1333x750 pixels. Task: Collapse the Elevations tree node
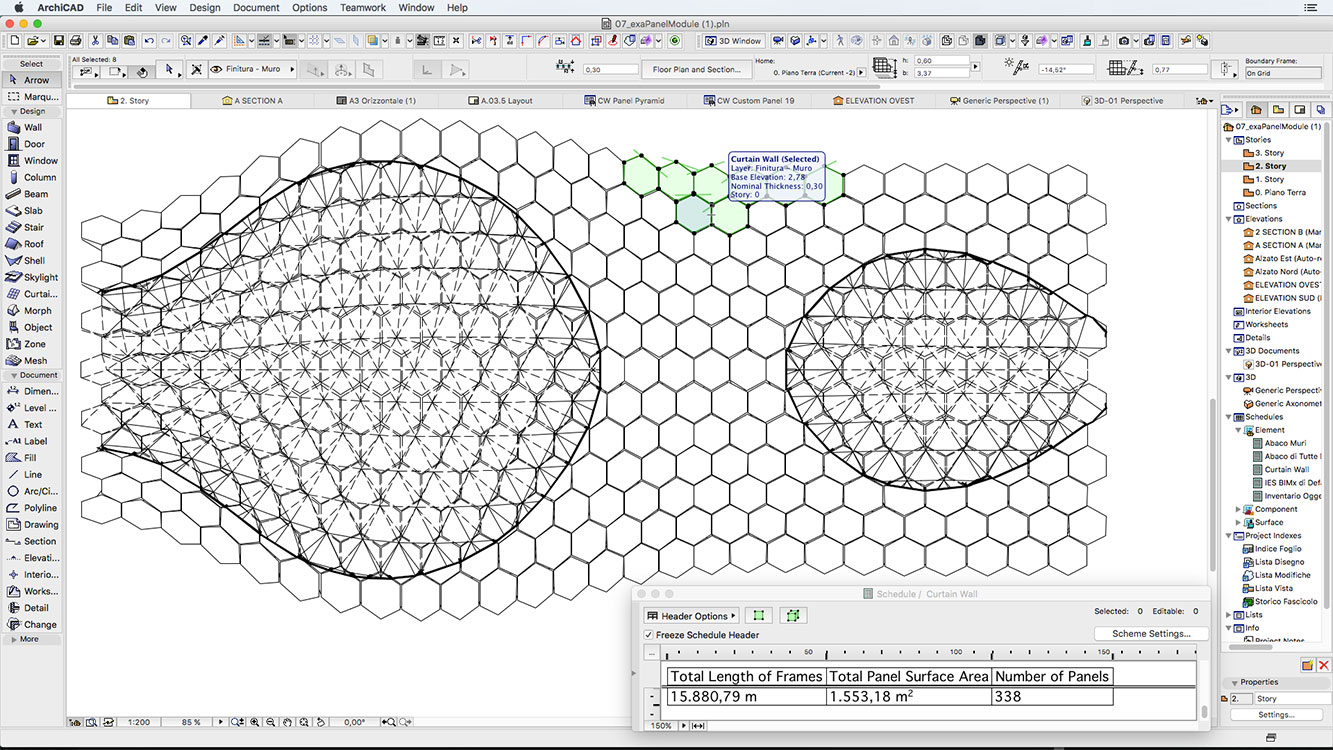1229,219
